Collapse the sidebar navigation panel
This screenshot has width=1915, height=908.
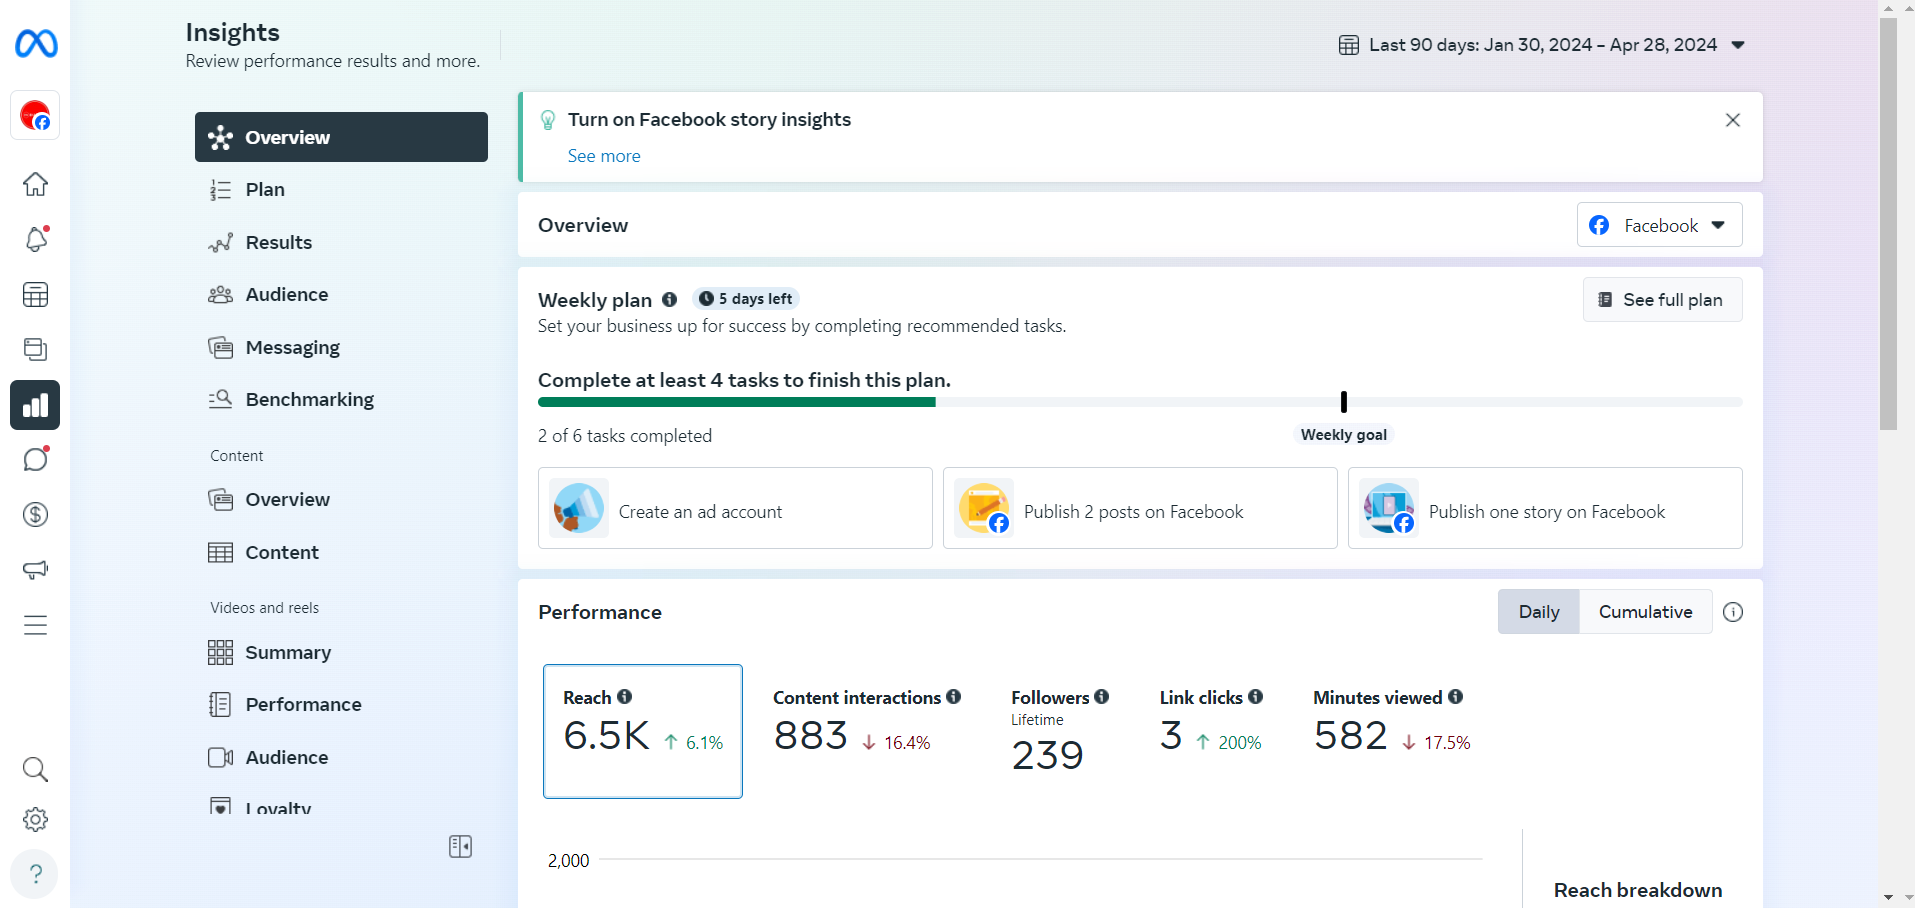point(460,847)
